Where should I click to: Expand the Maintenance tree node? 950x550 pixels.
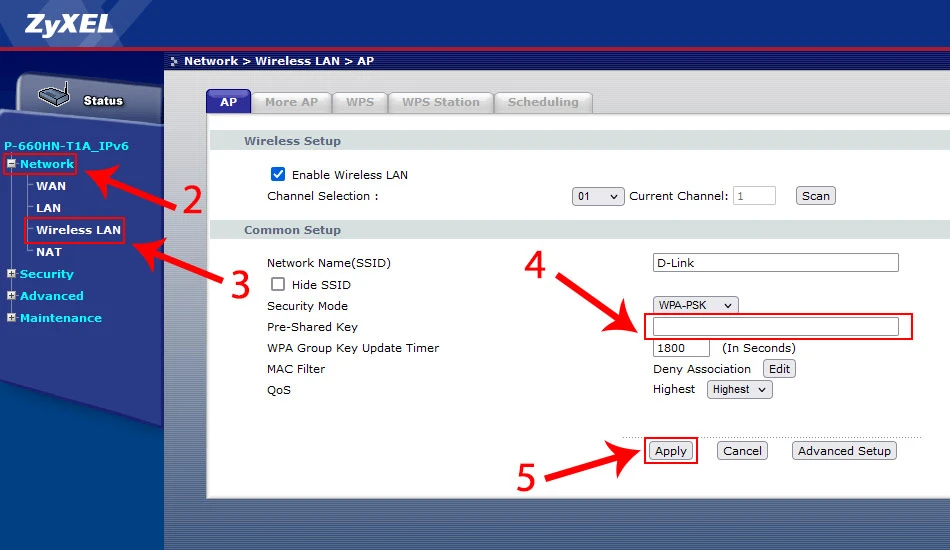pos(11,317)
